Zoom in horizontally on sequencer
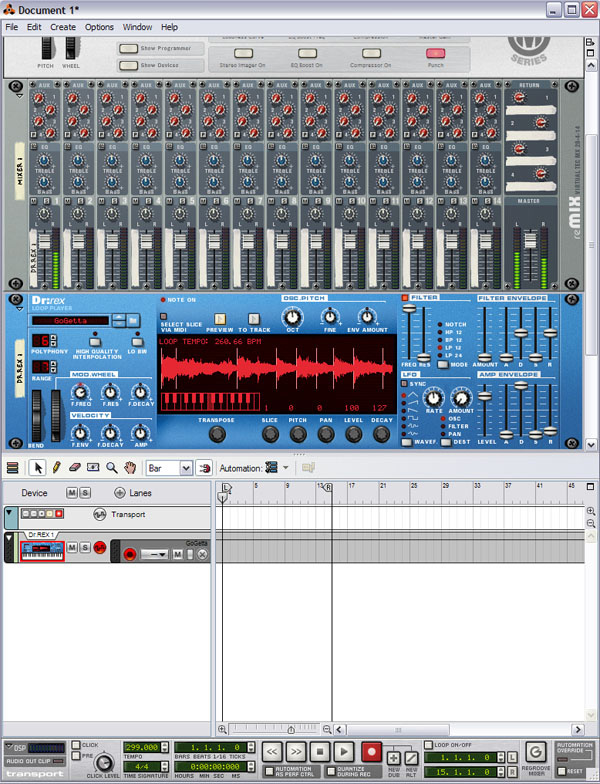The image size is (600, 784). click(222, 730)
